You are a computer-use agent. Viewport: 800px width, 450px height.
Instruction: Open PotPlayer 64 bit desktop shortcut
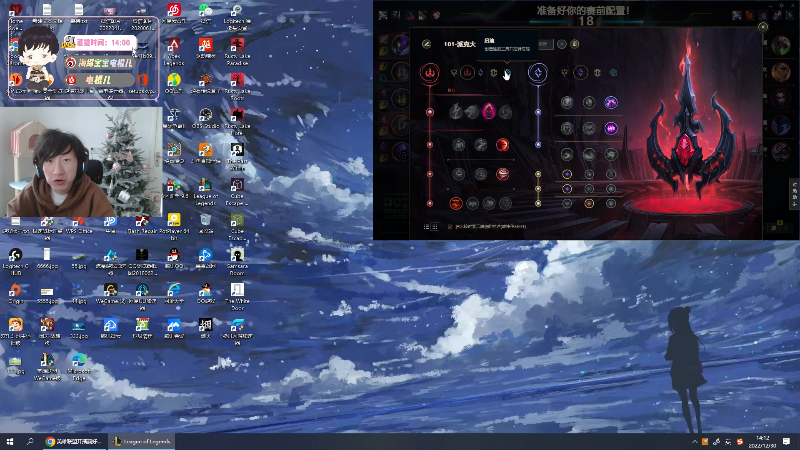pos(174,227)
